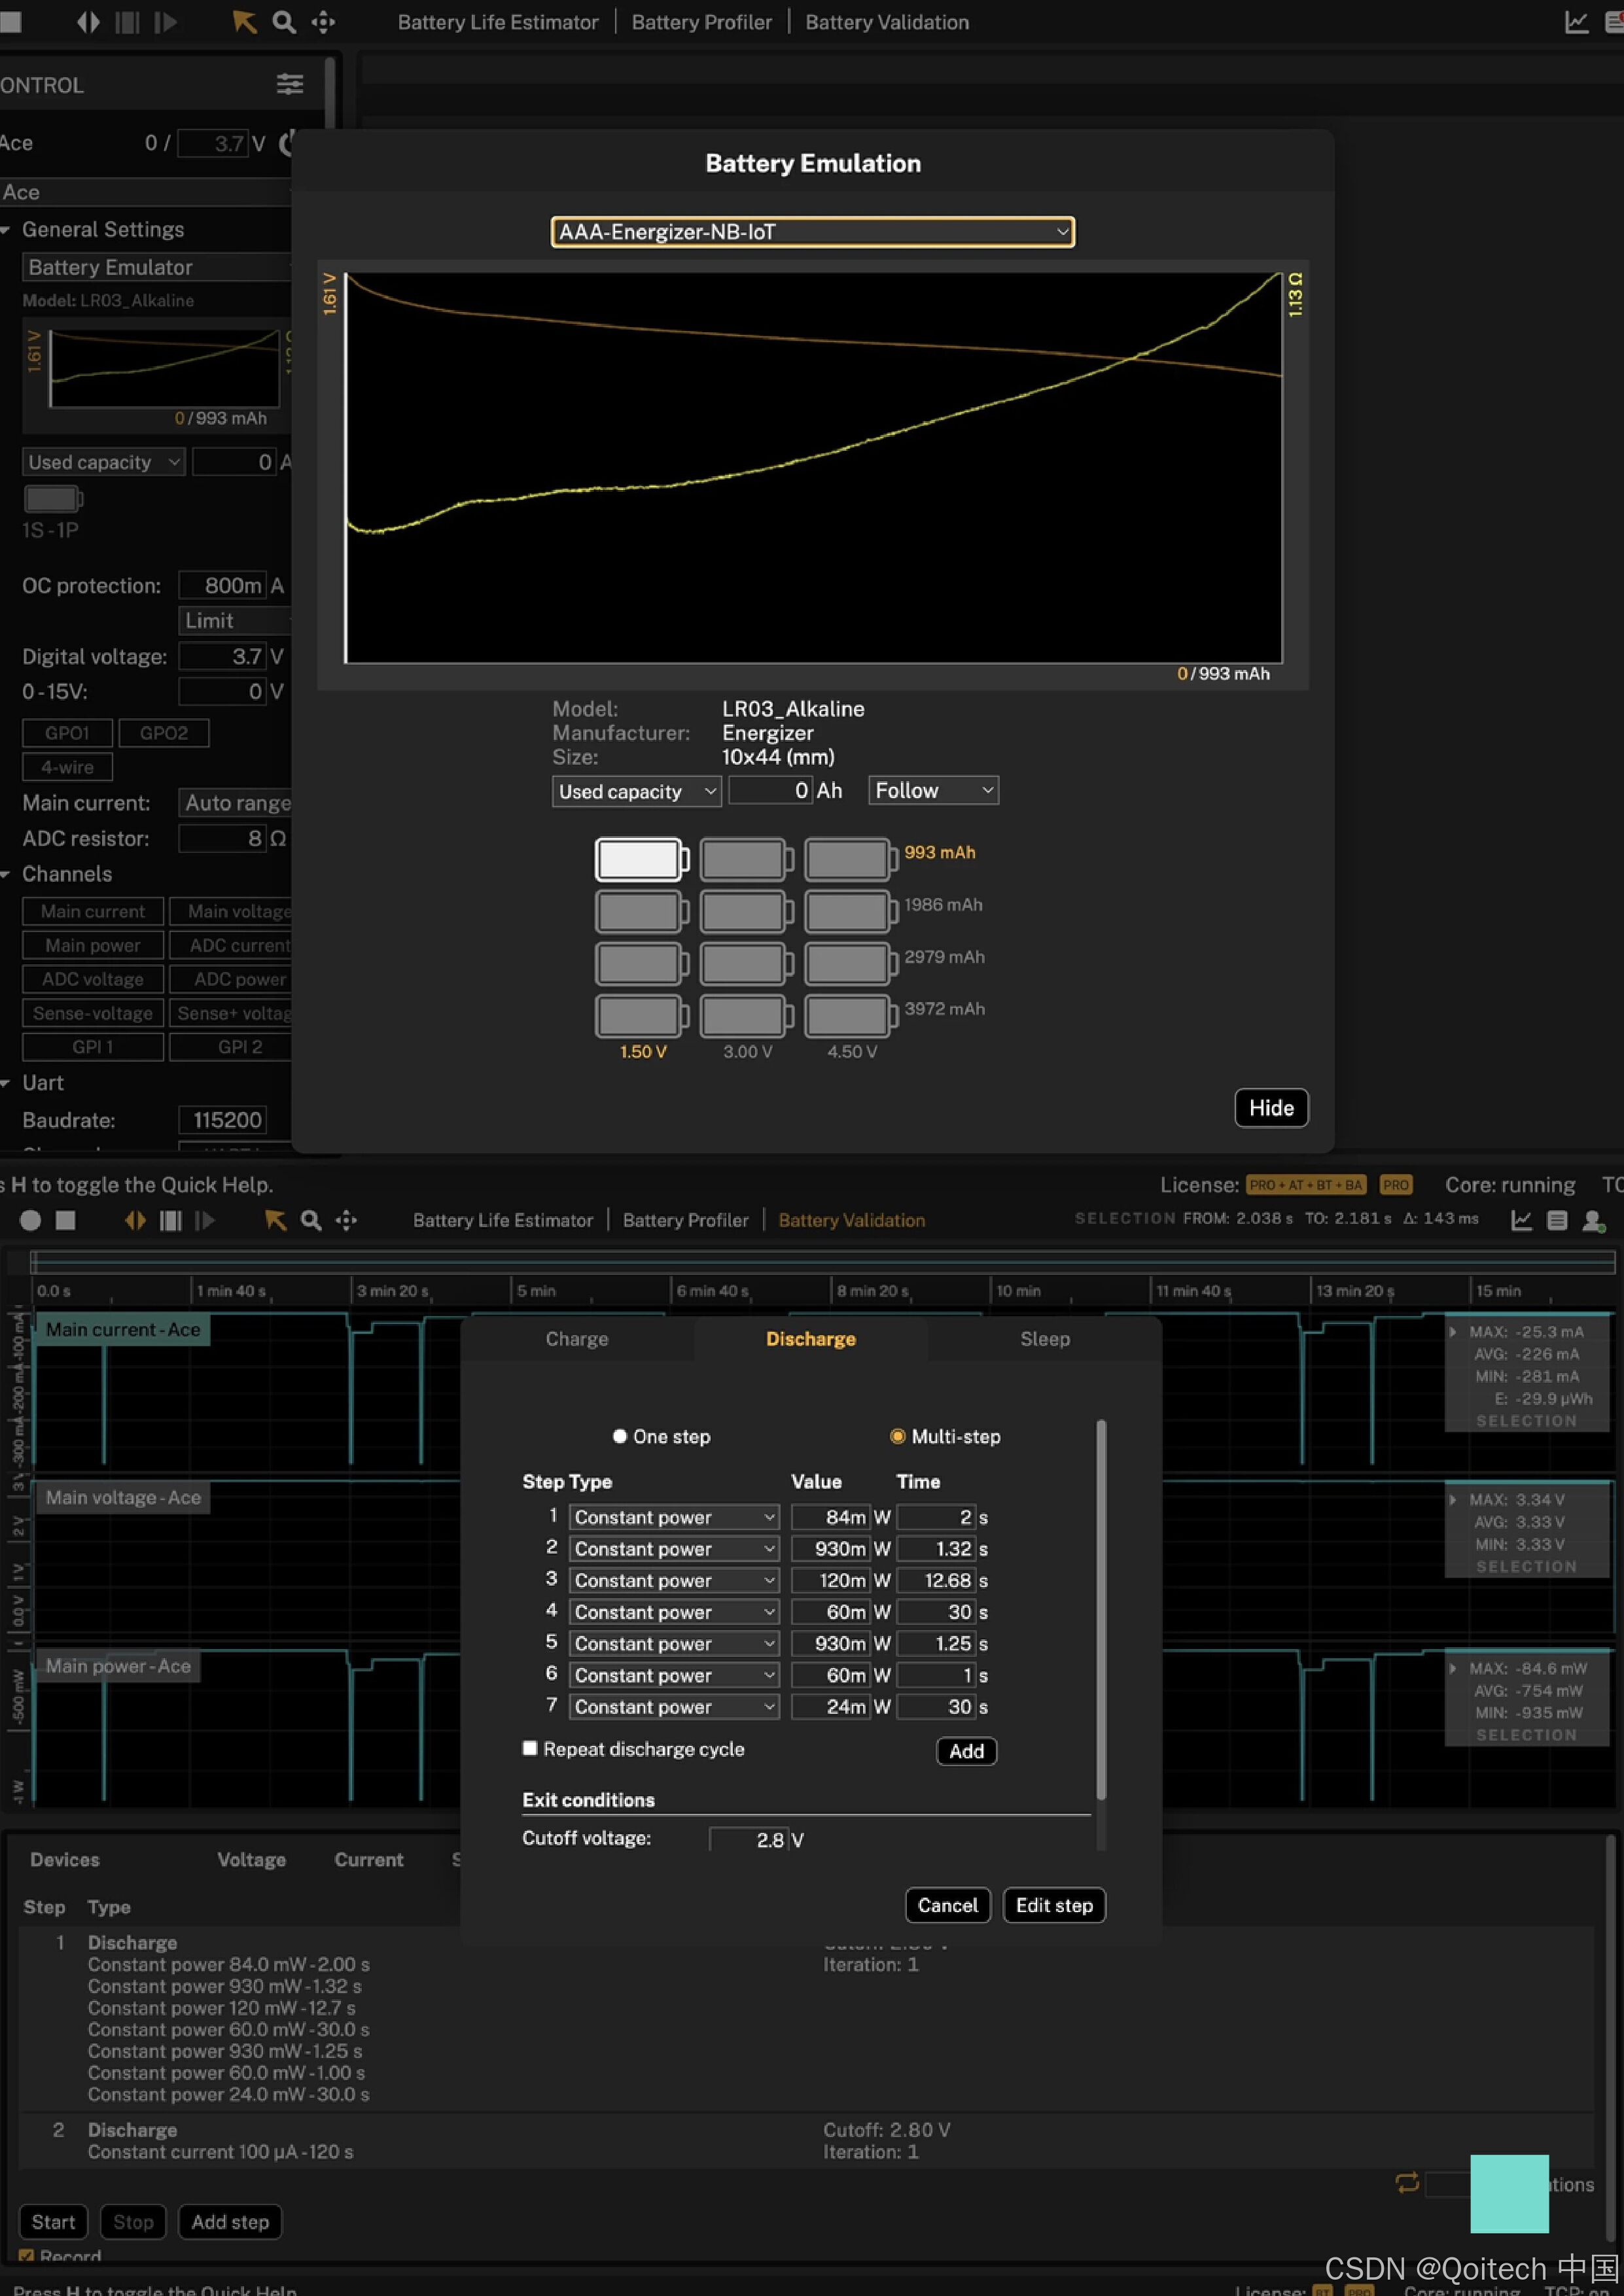Open the Follow dropdown in Battery Emulation
Screen dimensions: 1624x2296
(932, 790)
